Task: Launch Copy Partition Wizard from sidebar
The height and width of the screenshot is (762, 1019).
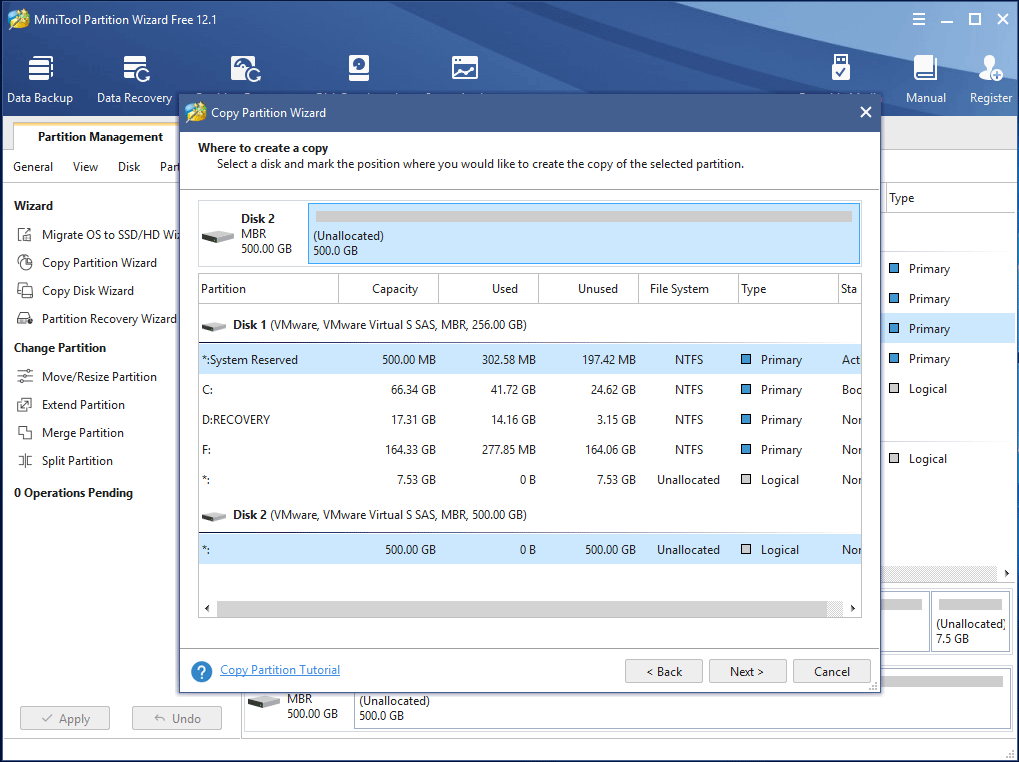Action: pyautogui.click(x=87, y=262)
